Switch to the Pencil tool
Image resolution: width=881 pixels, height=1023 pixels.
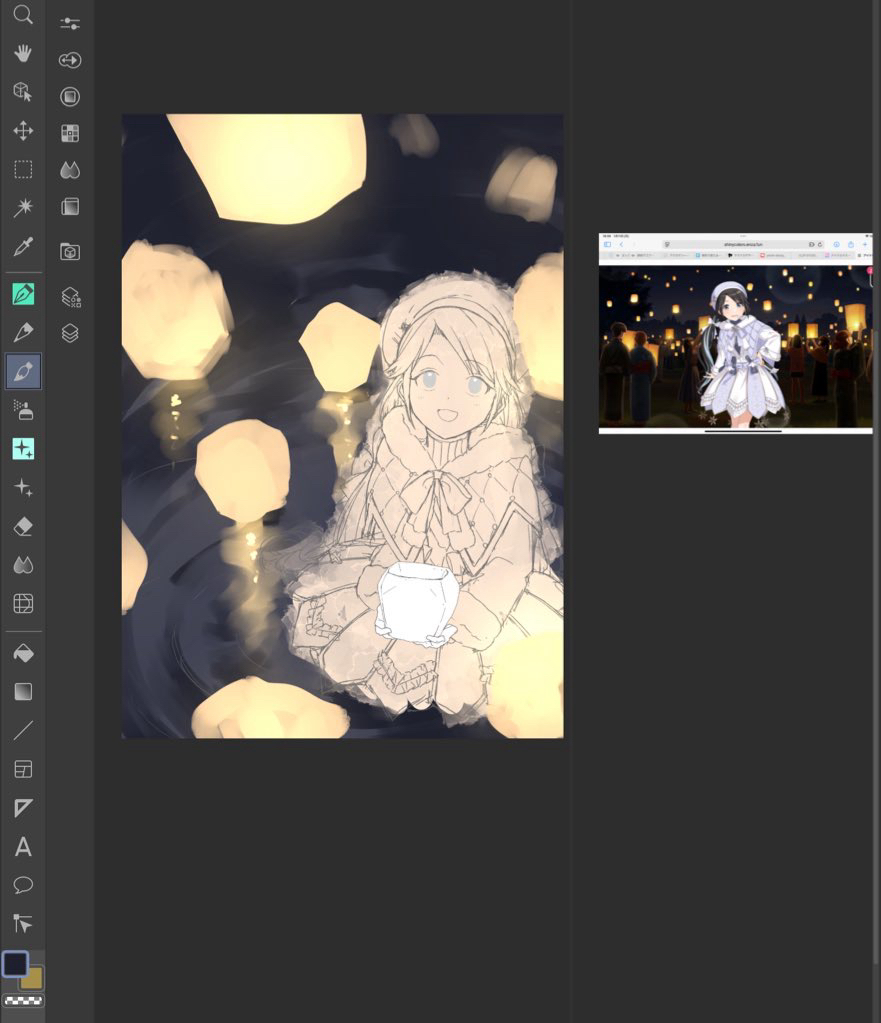point(22,332)
